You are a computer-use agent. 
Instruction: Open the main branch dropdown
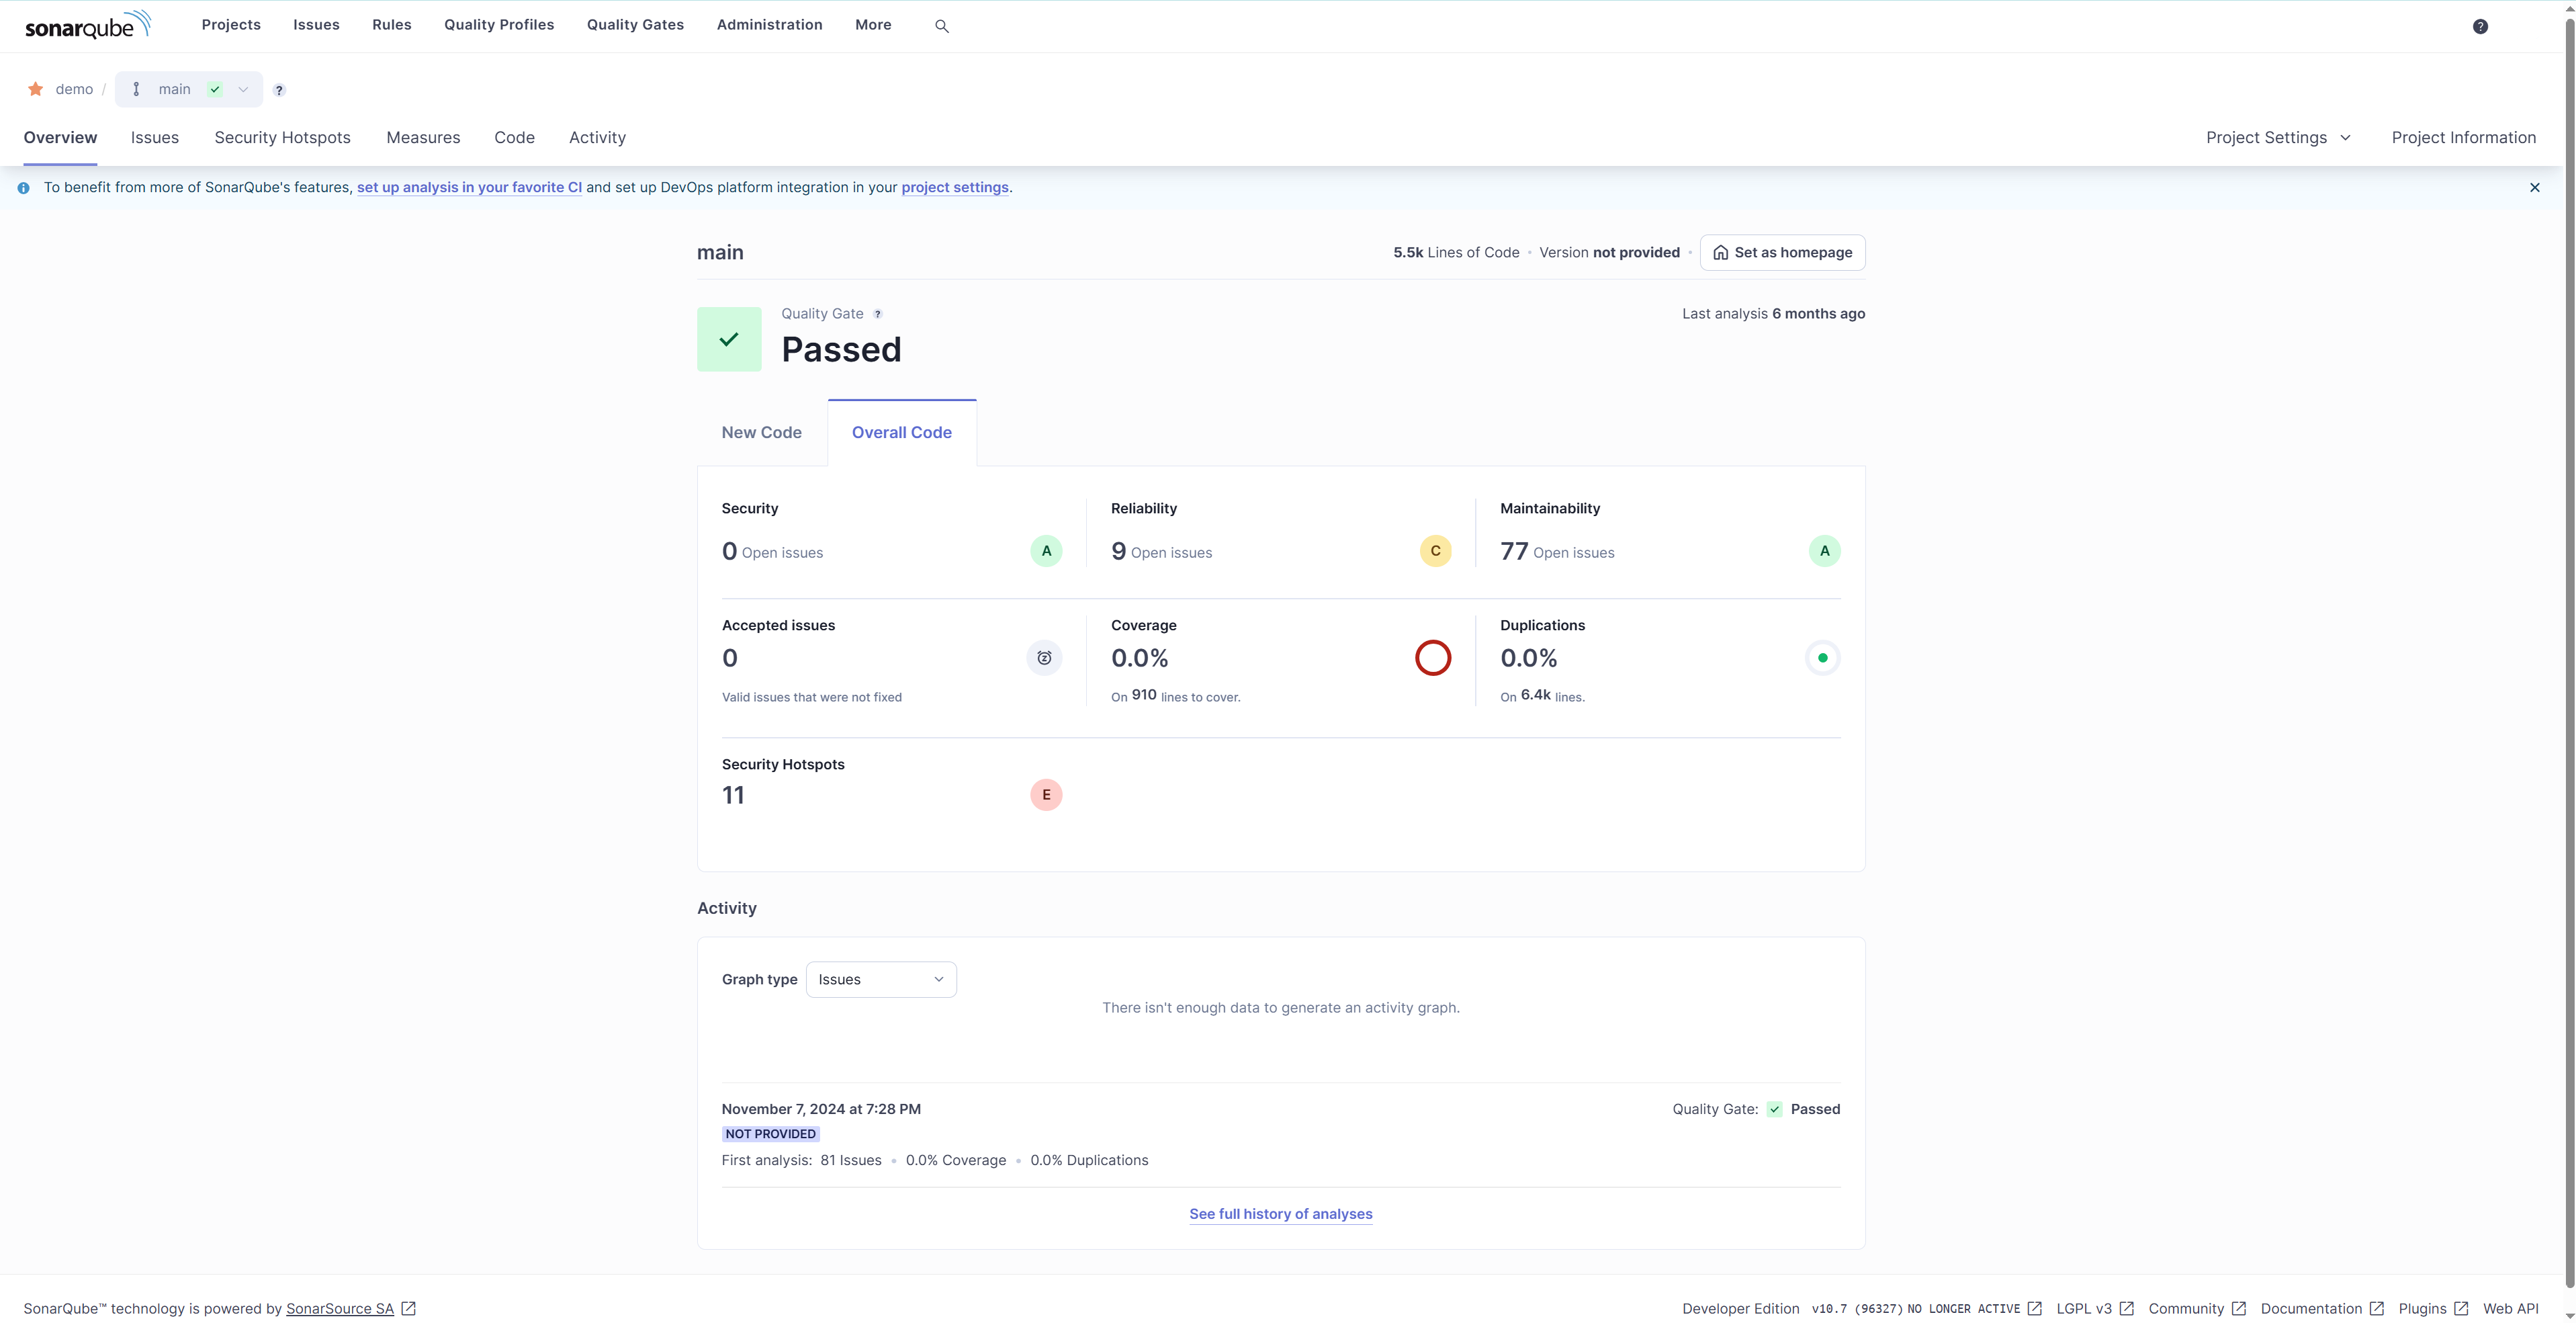[189, 89]
